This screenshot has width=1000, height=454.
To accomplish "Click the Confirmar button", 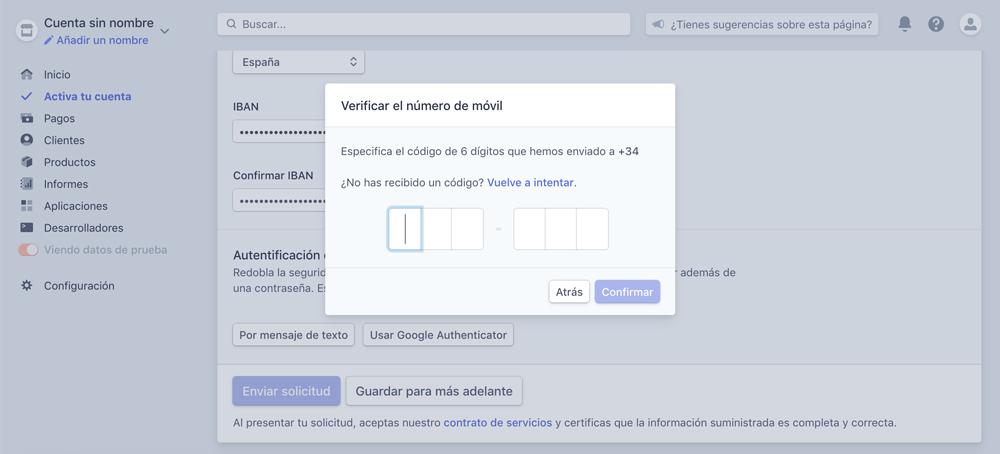I will pos(628,292).
